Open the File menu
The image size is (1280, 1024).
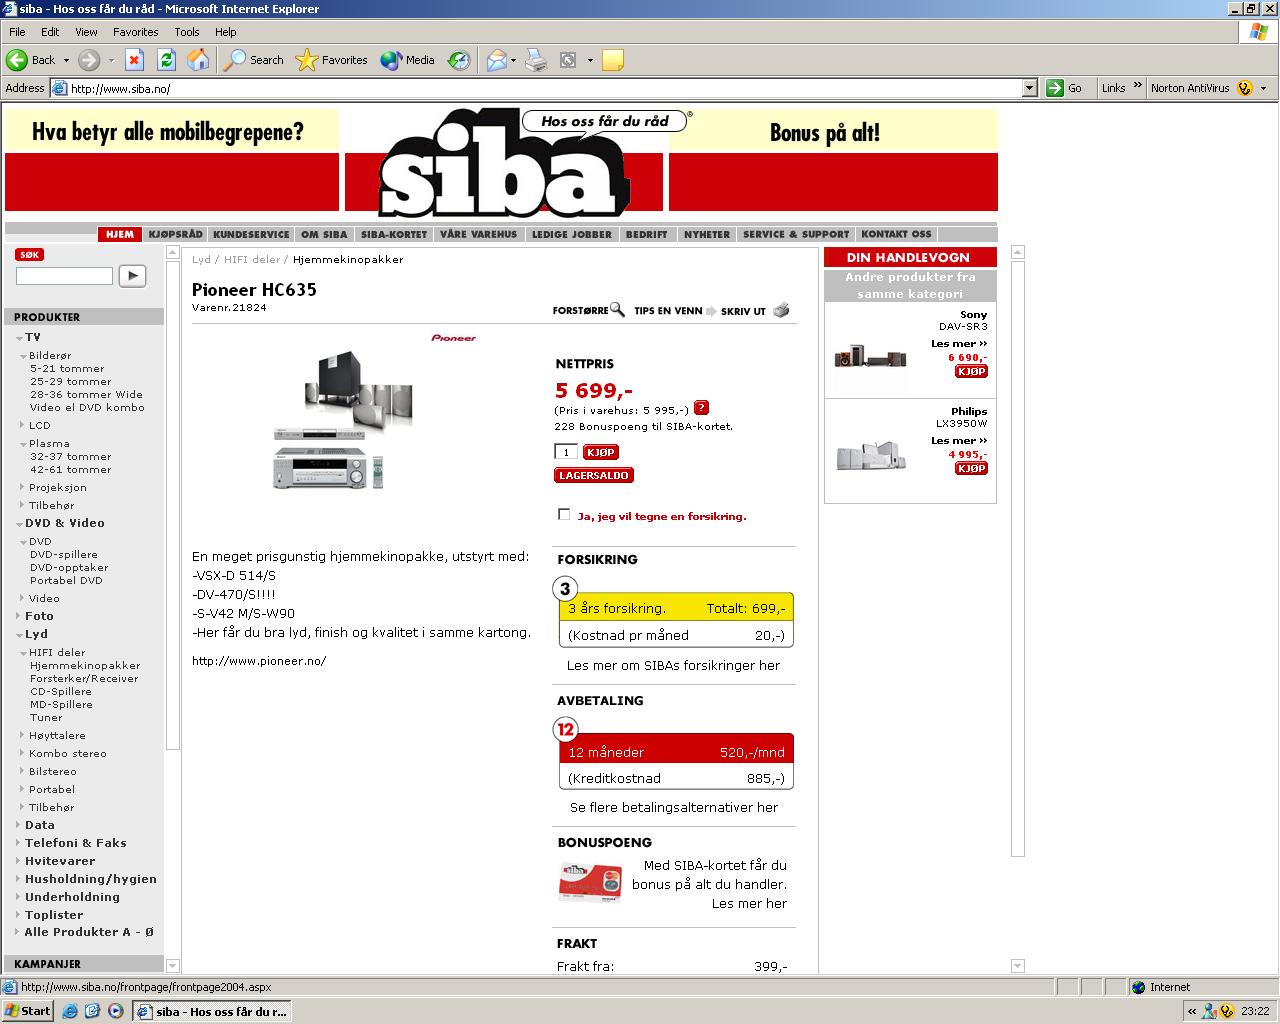(17, 32)
